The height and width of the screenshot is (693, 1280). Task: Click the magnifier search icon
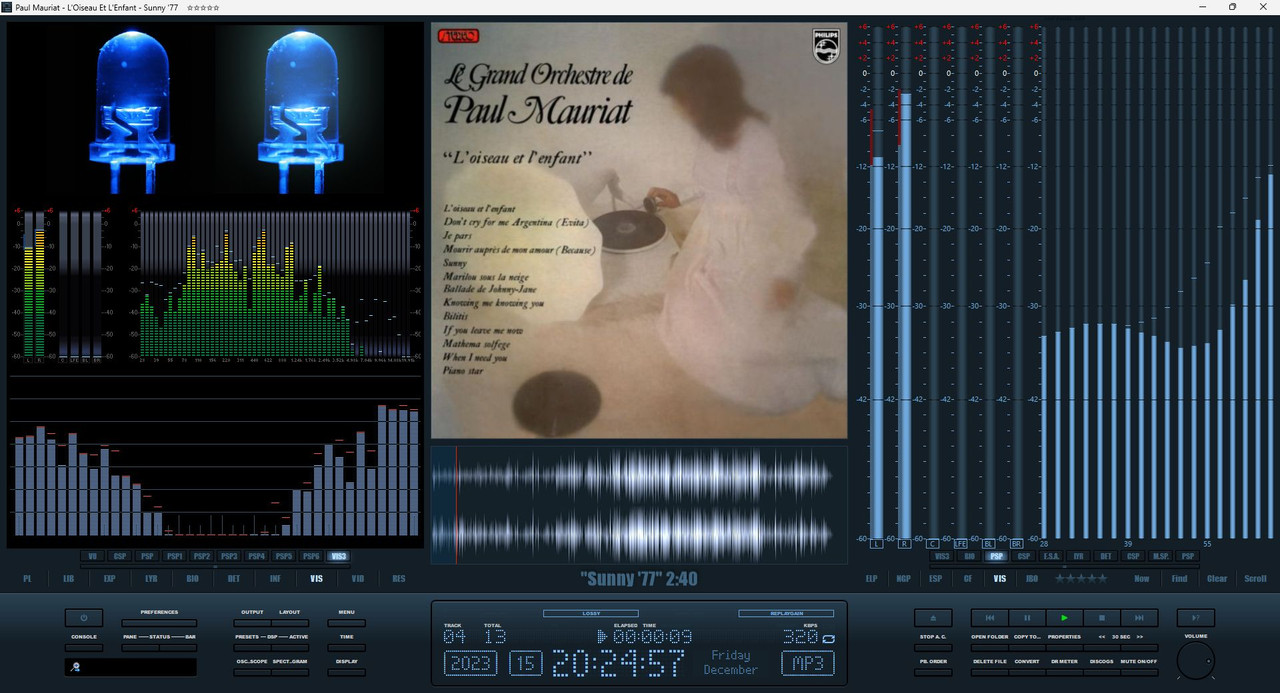coord(76,667)
